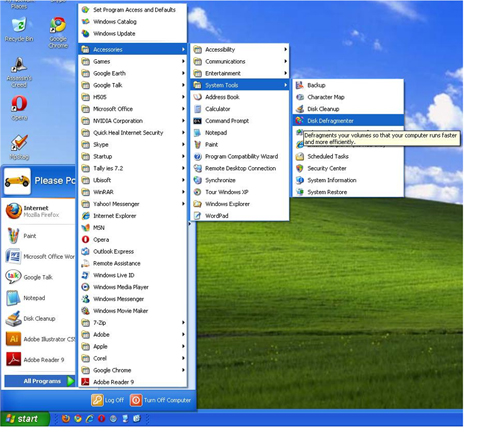
Task: Open Mozilla Firefox Internet shortcut
Action: point(39,211)
